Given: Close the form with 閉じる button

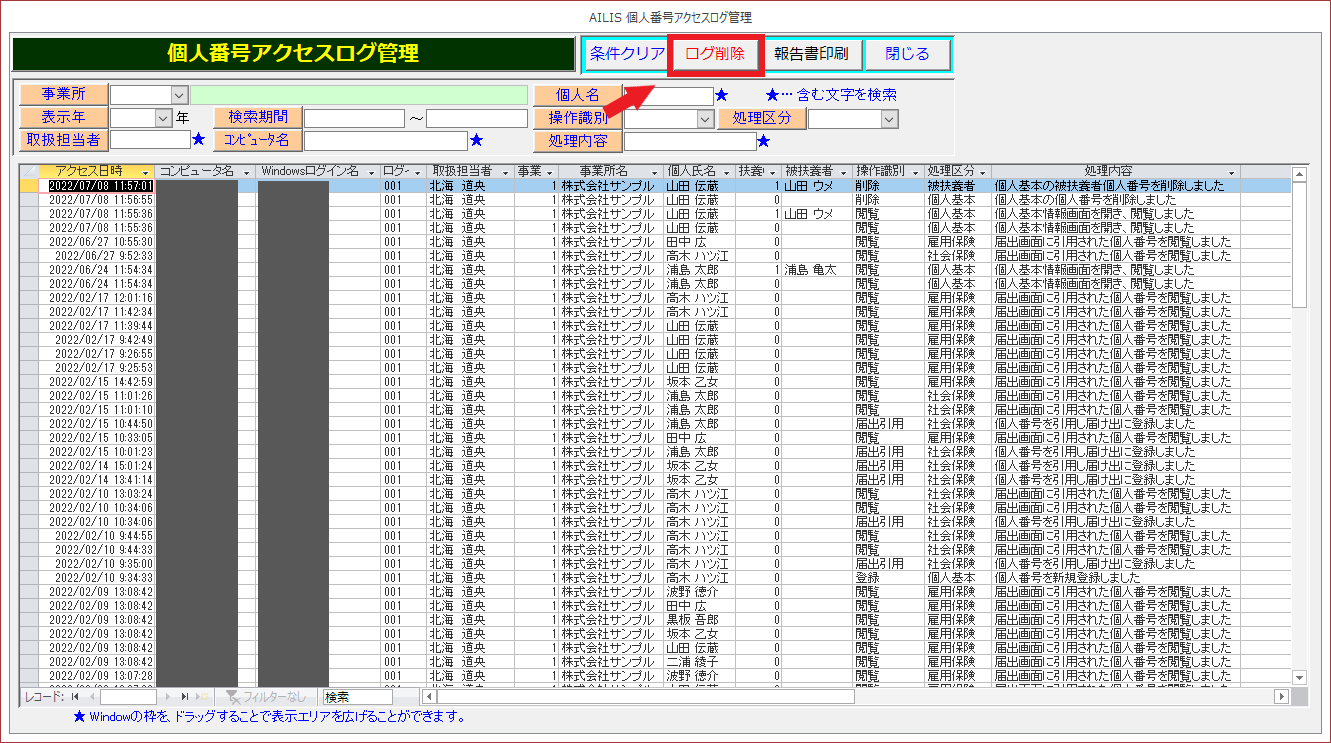Looking at the screenshot, I should 907,54.
